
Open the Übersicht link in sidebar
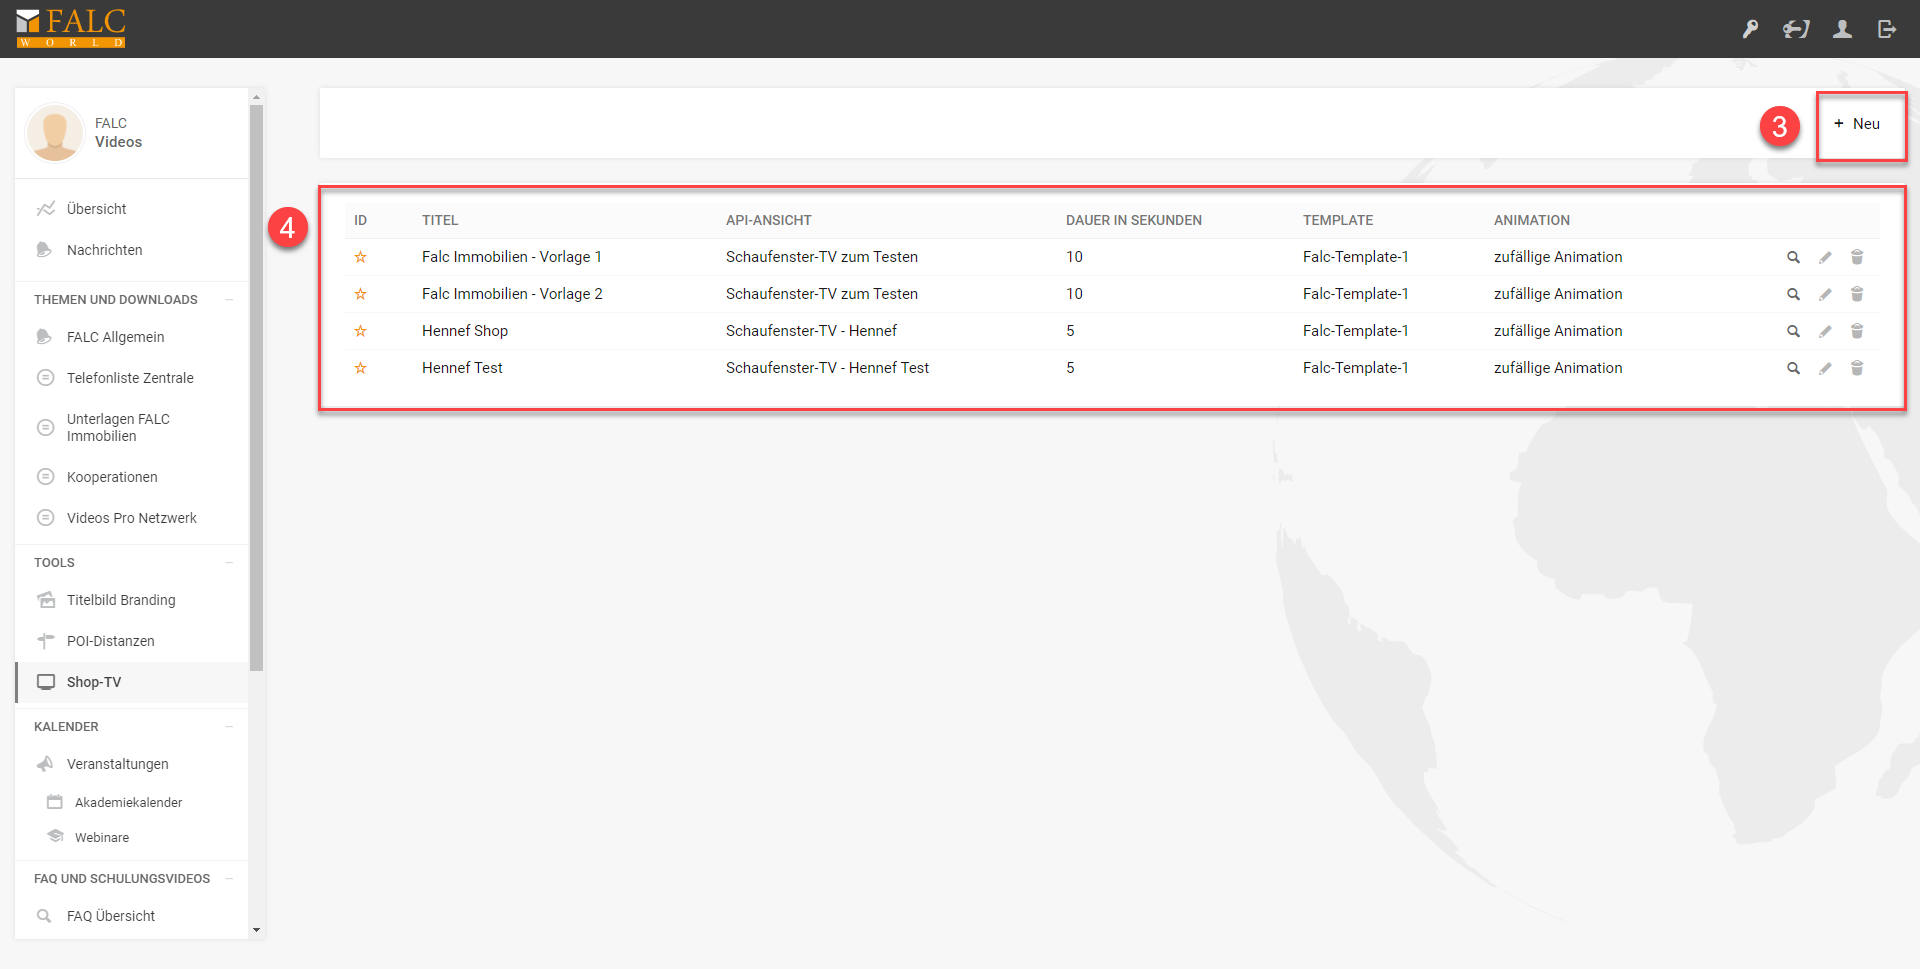pos(96,209)
